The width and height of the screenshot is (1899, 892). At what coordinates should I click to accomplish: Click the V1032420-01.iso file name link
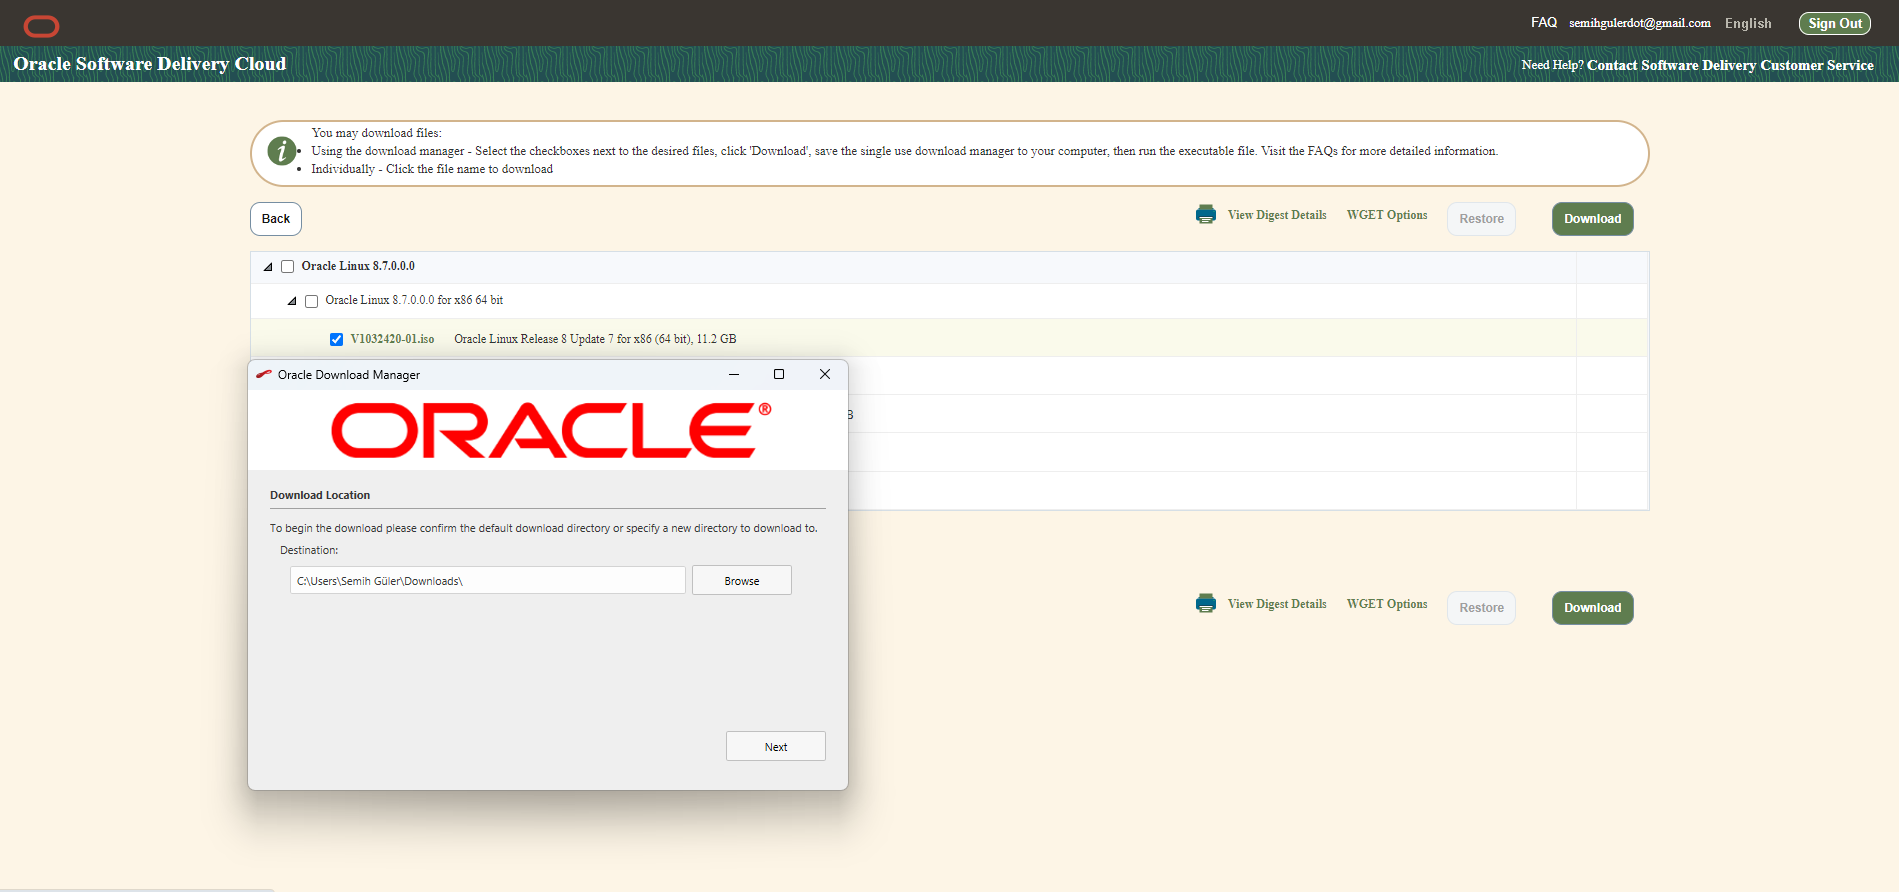[x=392, y=339]
